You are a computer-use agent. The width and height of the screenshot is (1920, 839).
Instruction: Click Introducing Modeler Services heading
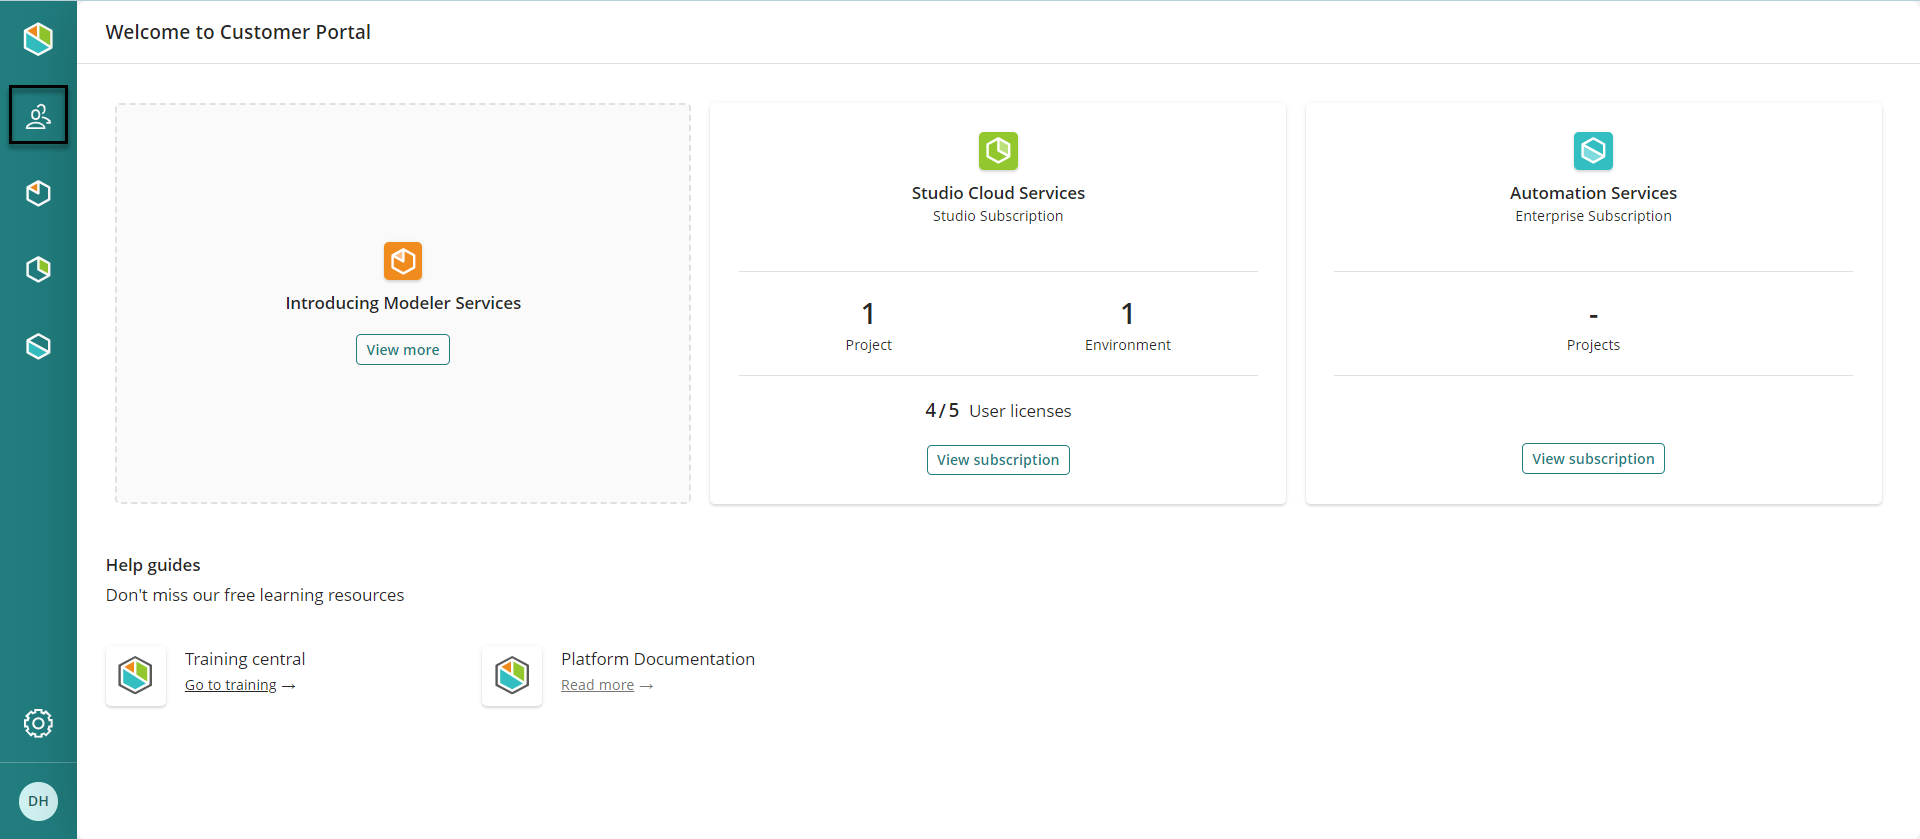coord(403,303)
